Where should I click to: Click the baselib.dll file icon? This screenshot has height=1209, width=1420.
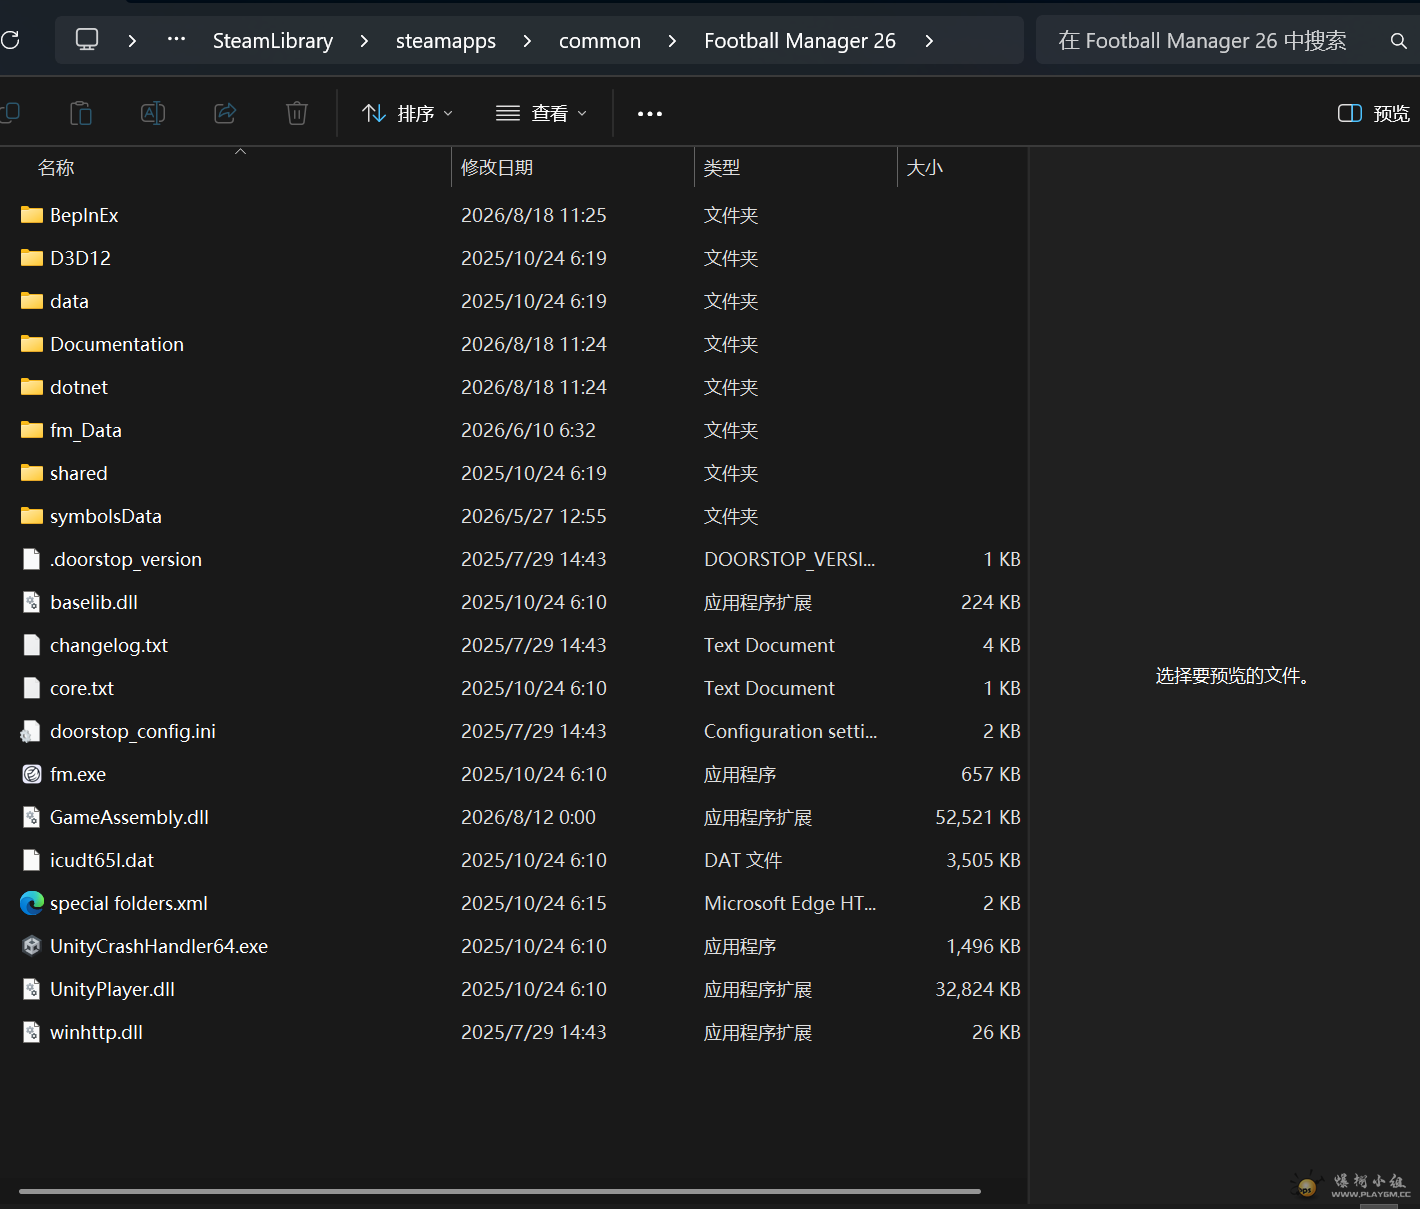point(32,602)
